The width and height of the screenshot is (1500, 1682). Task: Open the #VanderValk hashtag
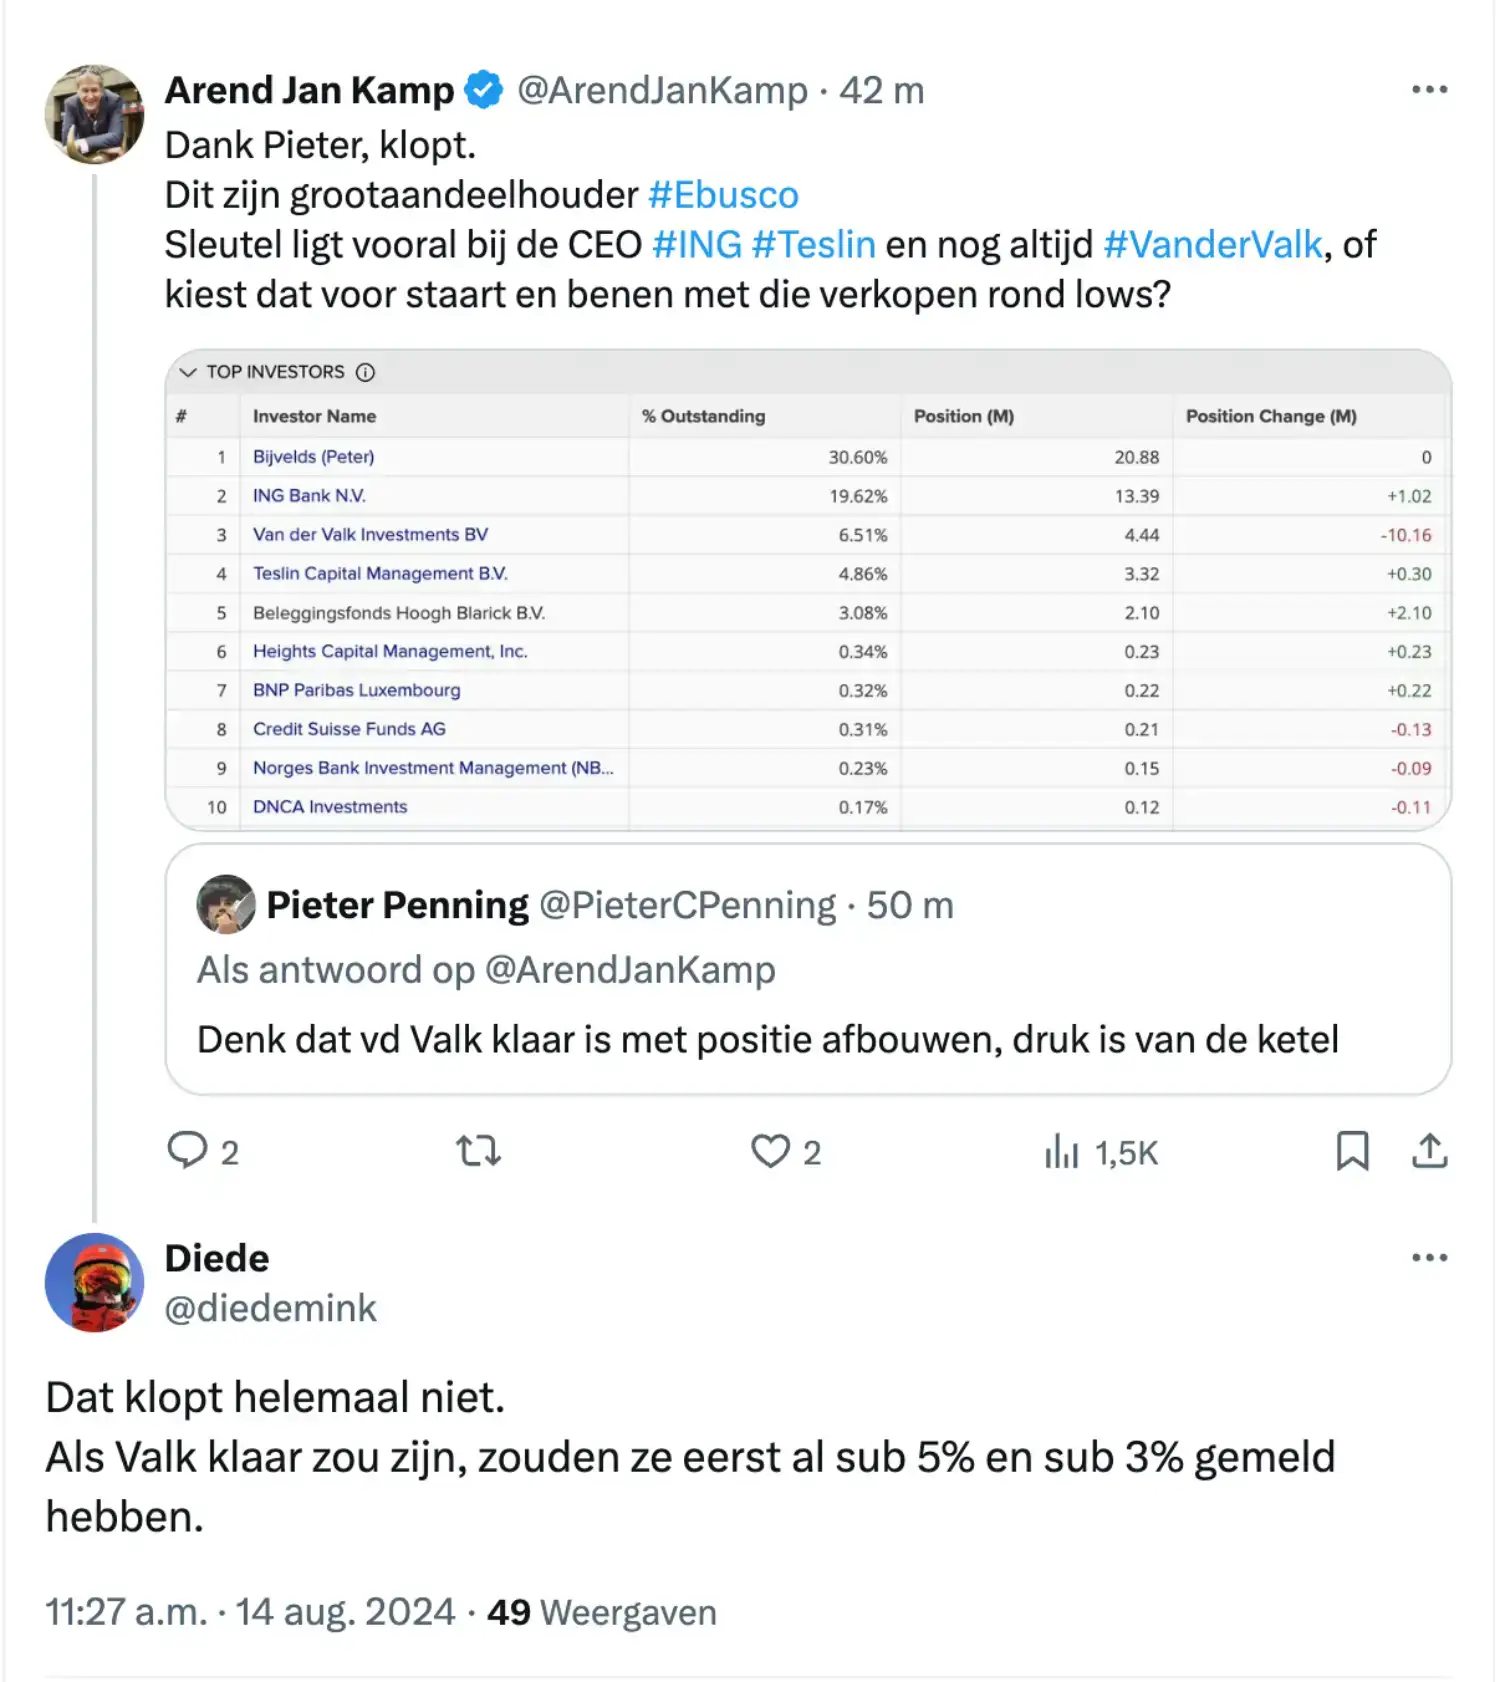pos(1213,245)
